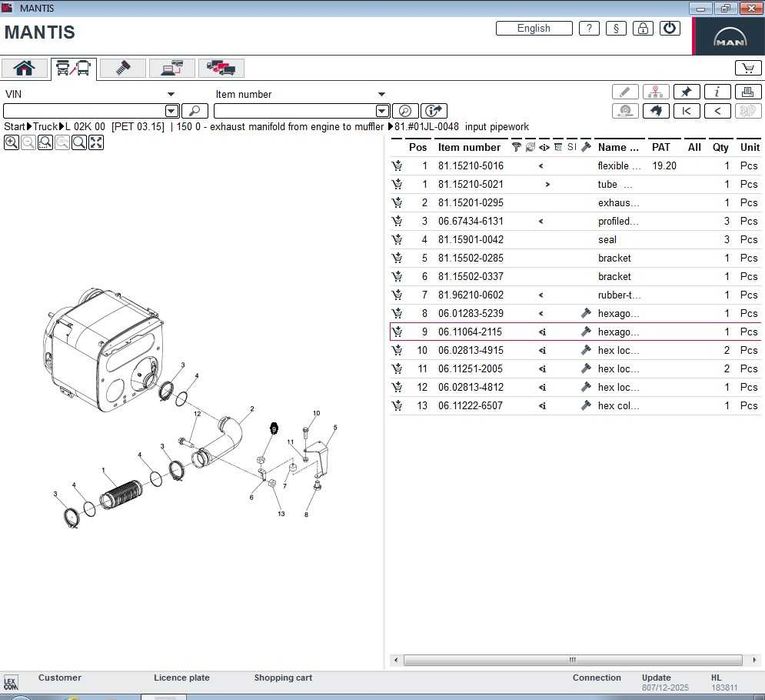Search VIN with magnifier button
765x700 pixels.
195,111
